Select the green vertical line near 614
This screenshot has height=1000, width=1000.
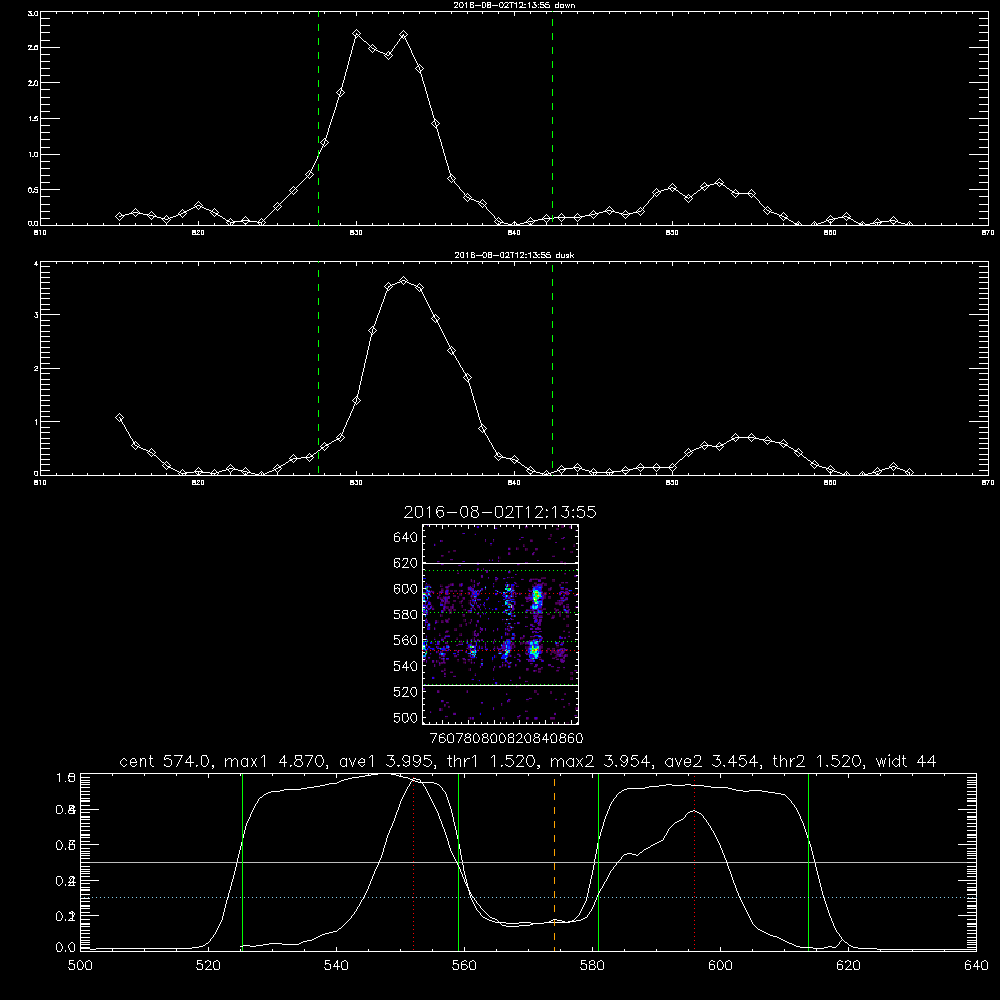[x=808, y=862]
